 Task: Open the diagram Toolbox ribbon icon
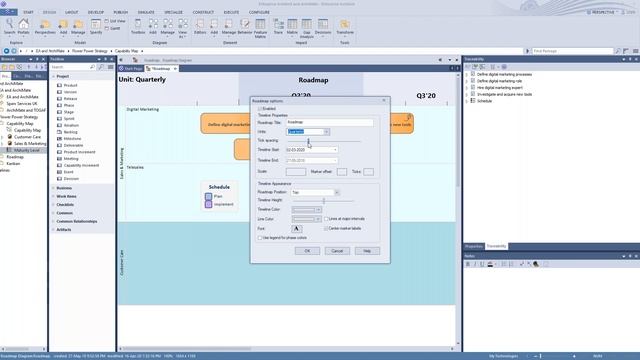coord(138,27)
